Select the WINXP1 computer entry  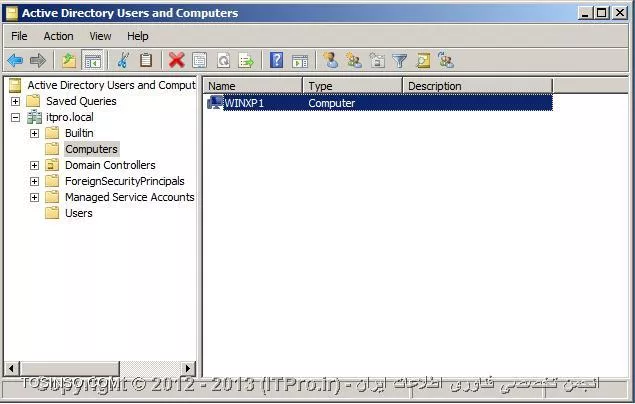click(244, 103)
